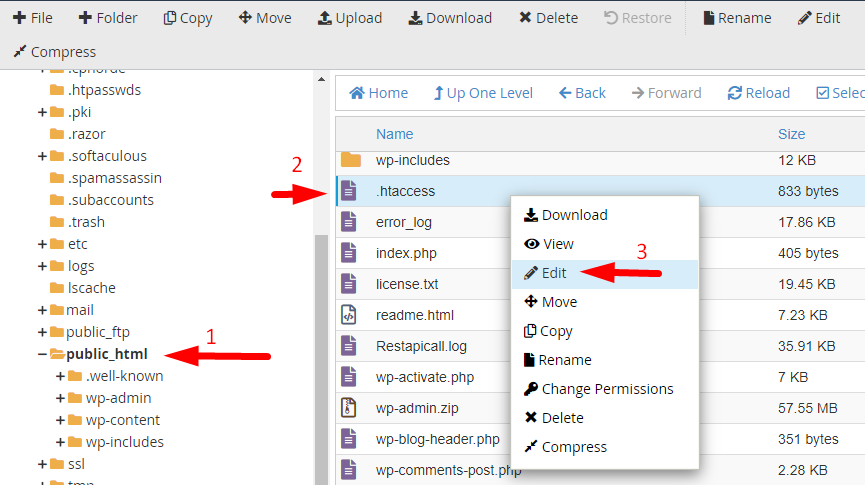Navigate Back in file manager

coord(582,93)
